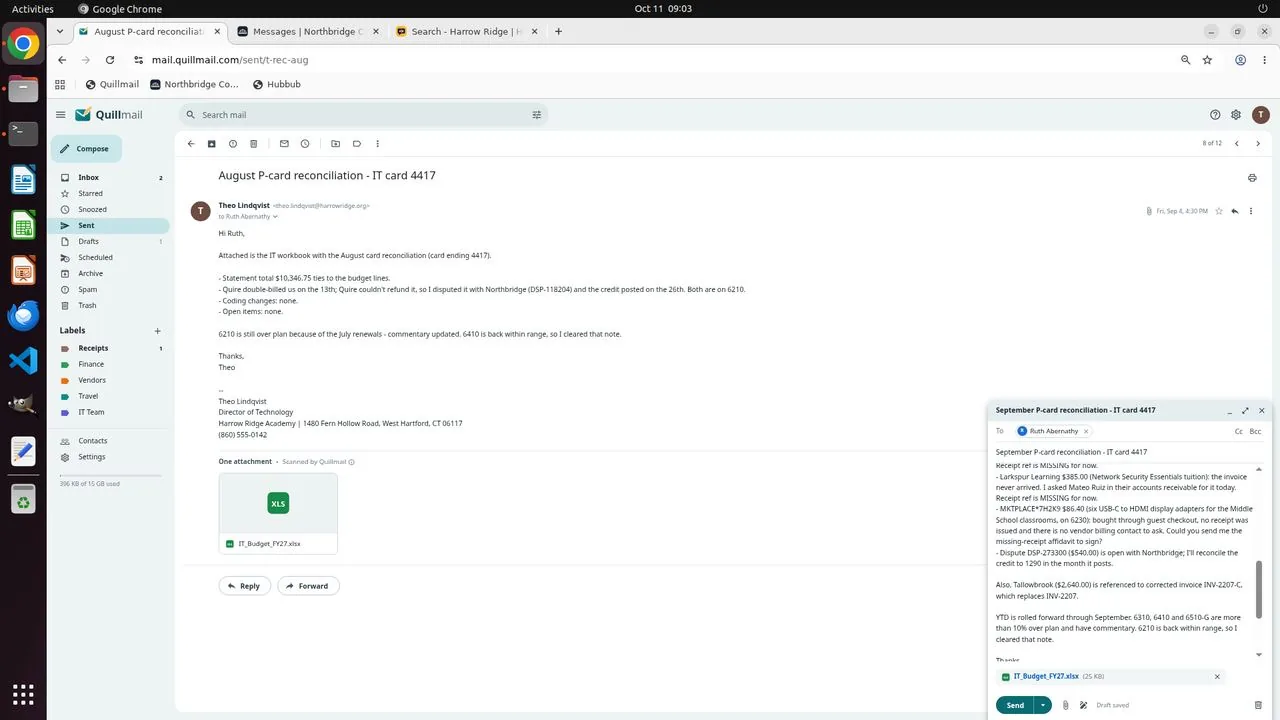This screenshot has height=720, width=1280.
Task: Move email to folder icon
Action: (335, 144)
